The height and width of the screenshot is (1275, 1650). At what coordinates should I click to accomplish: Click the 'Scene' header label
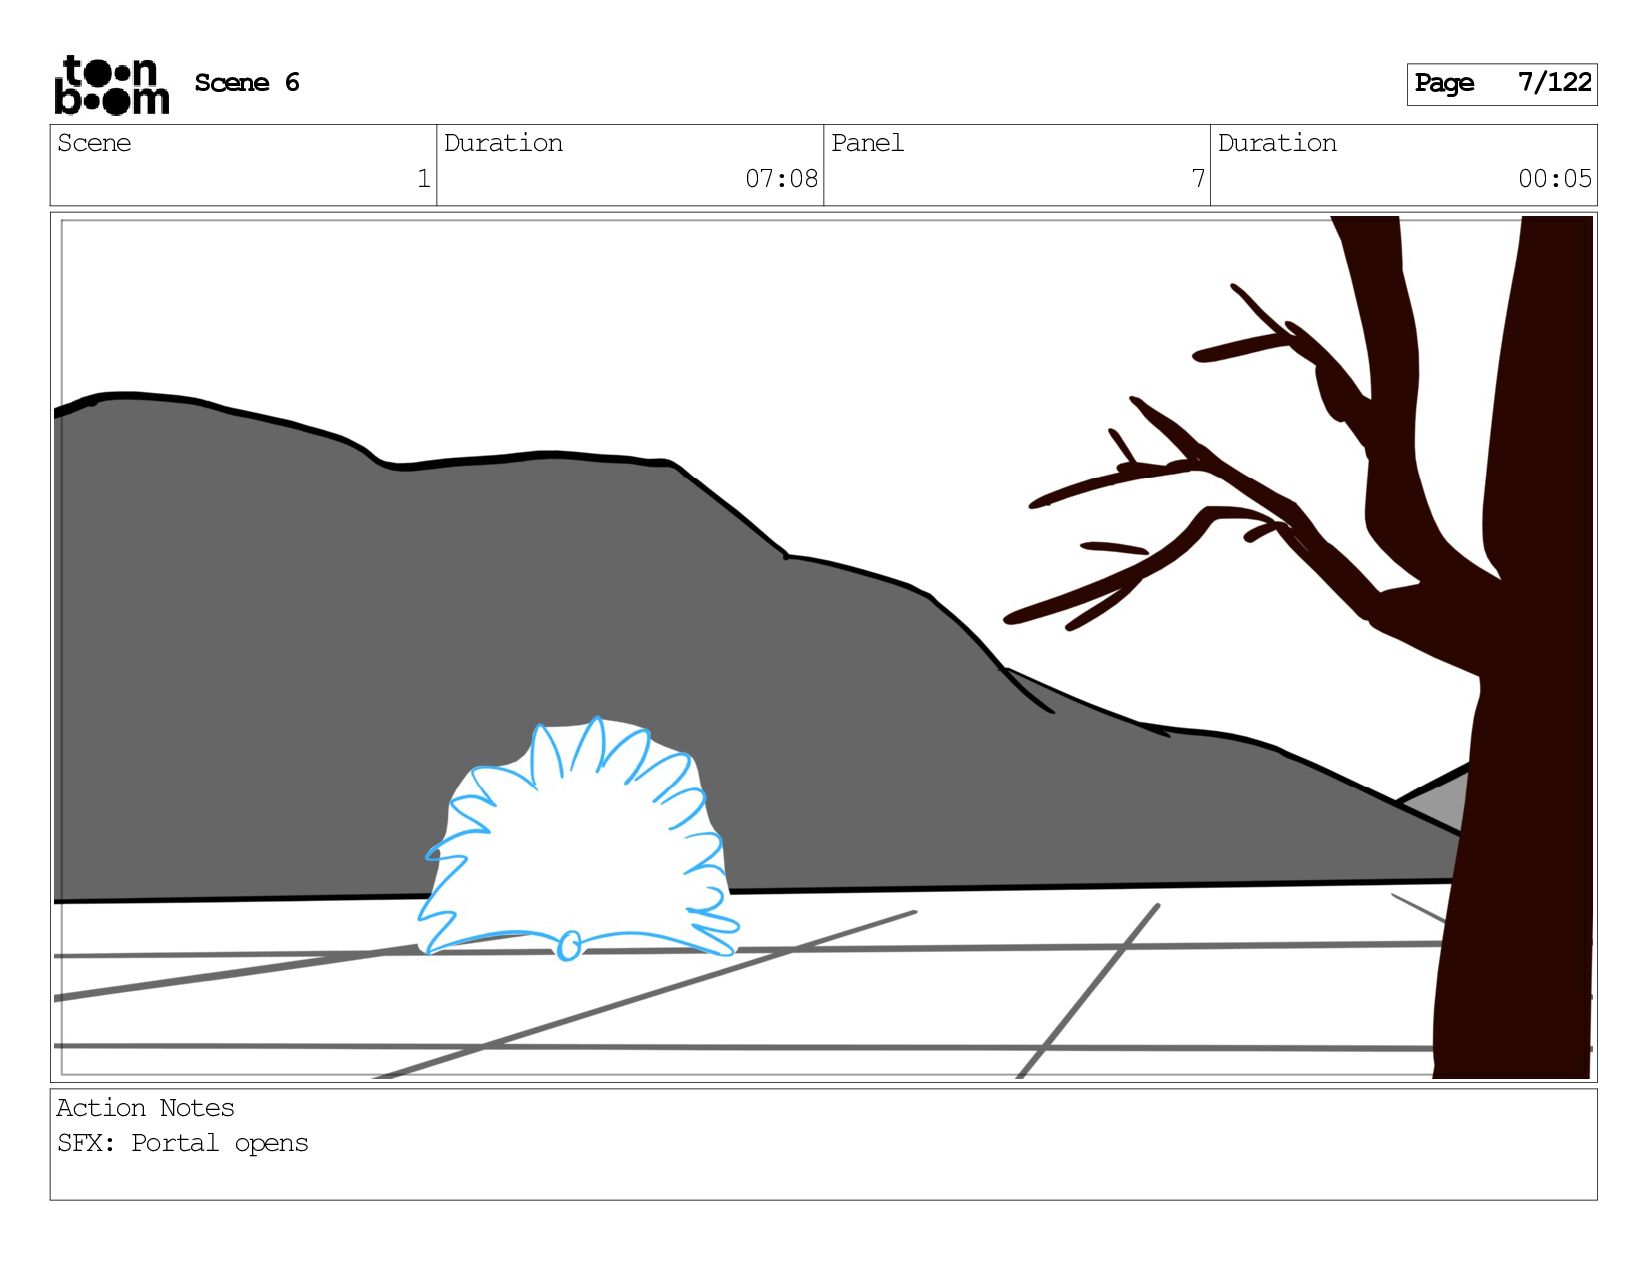click(94, 143)
